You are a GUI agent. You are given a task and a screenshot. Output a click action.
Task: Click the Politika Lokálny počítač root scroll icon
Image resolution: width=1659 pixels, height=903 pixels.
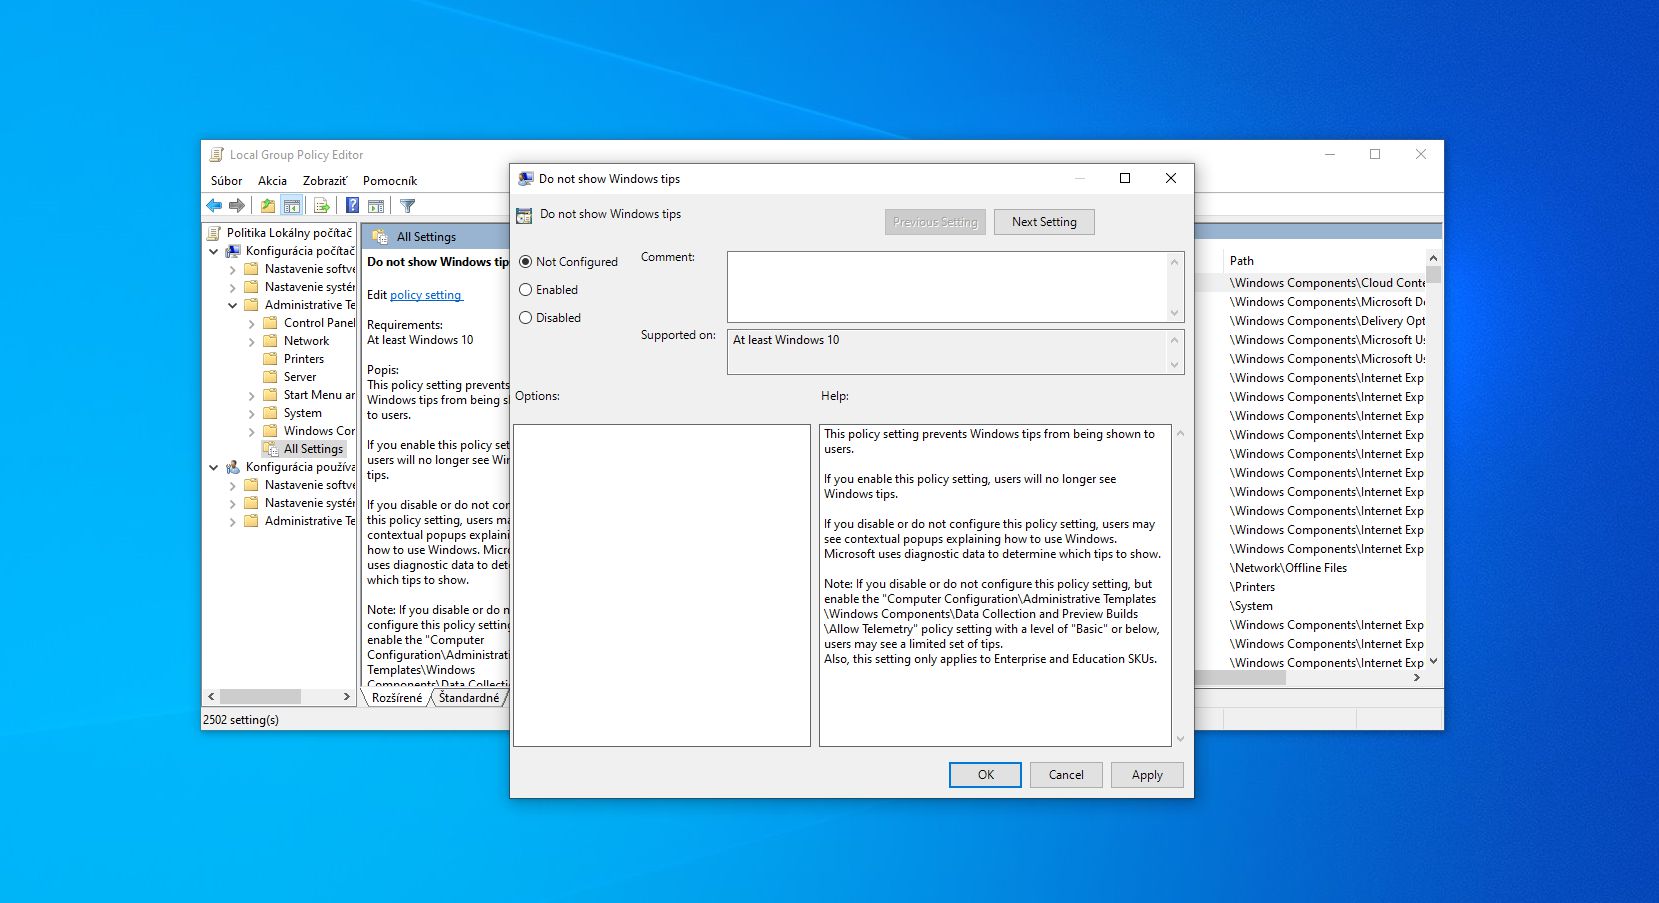[x=214, y=233]
